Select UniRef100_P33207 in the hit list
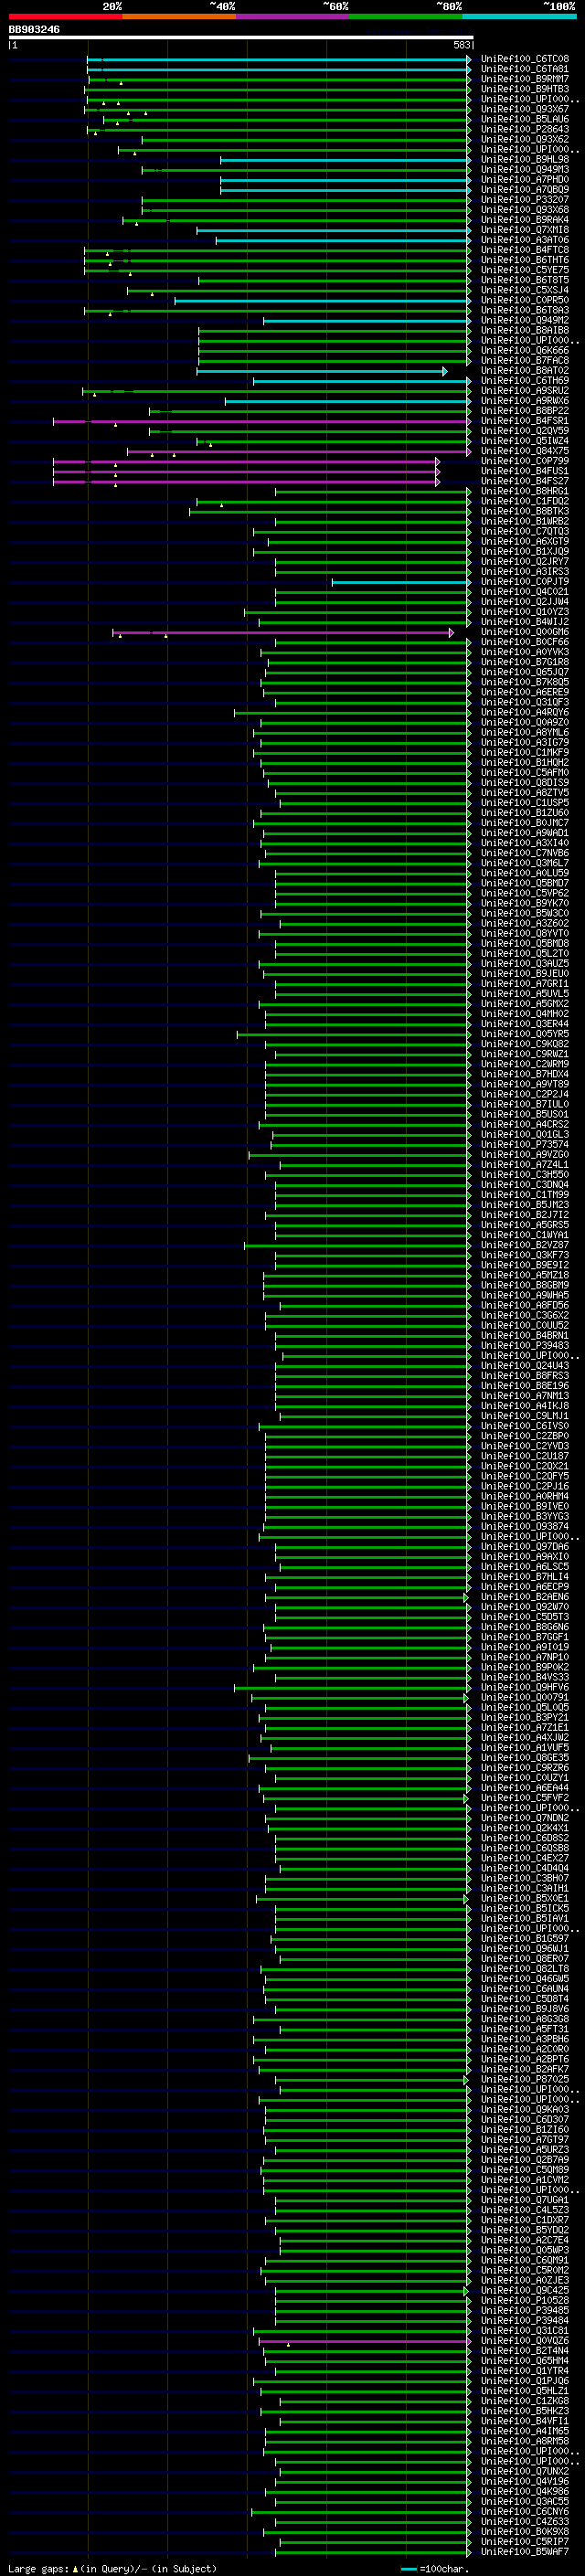This screenshot has height=2576, width=585. [524, 200]
